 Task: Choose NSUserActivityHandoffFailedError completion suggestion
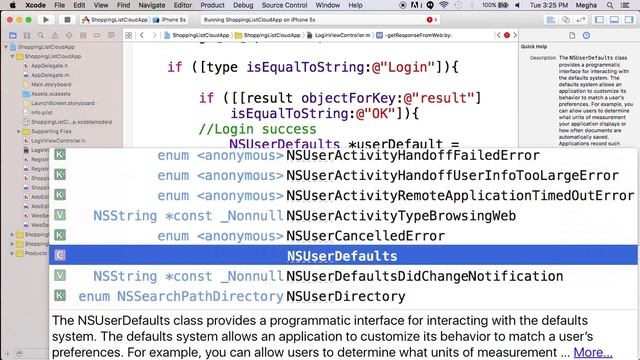click(x=343, y=155)
